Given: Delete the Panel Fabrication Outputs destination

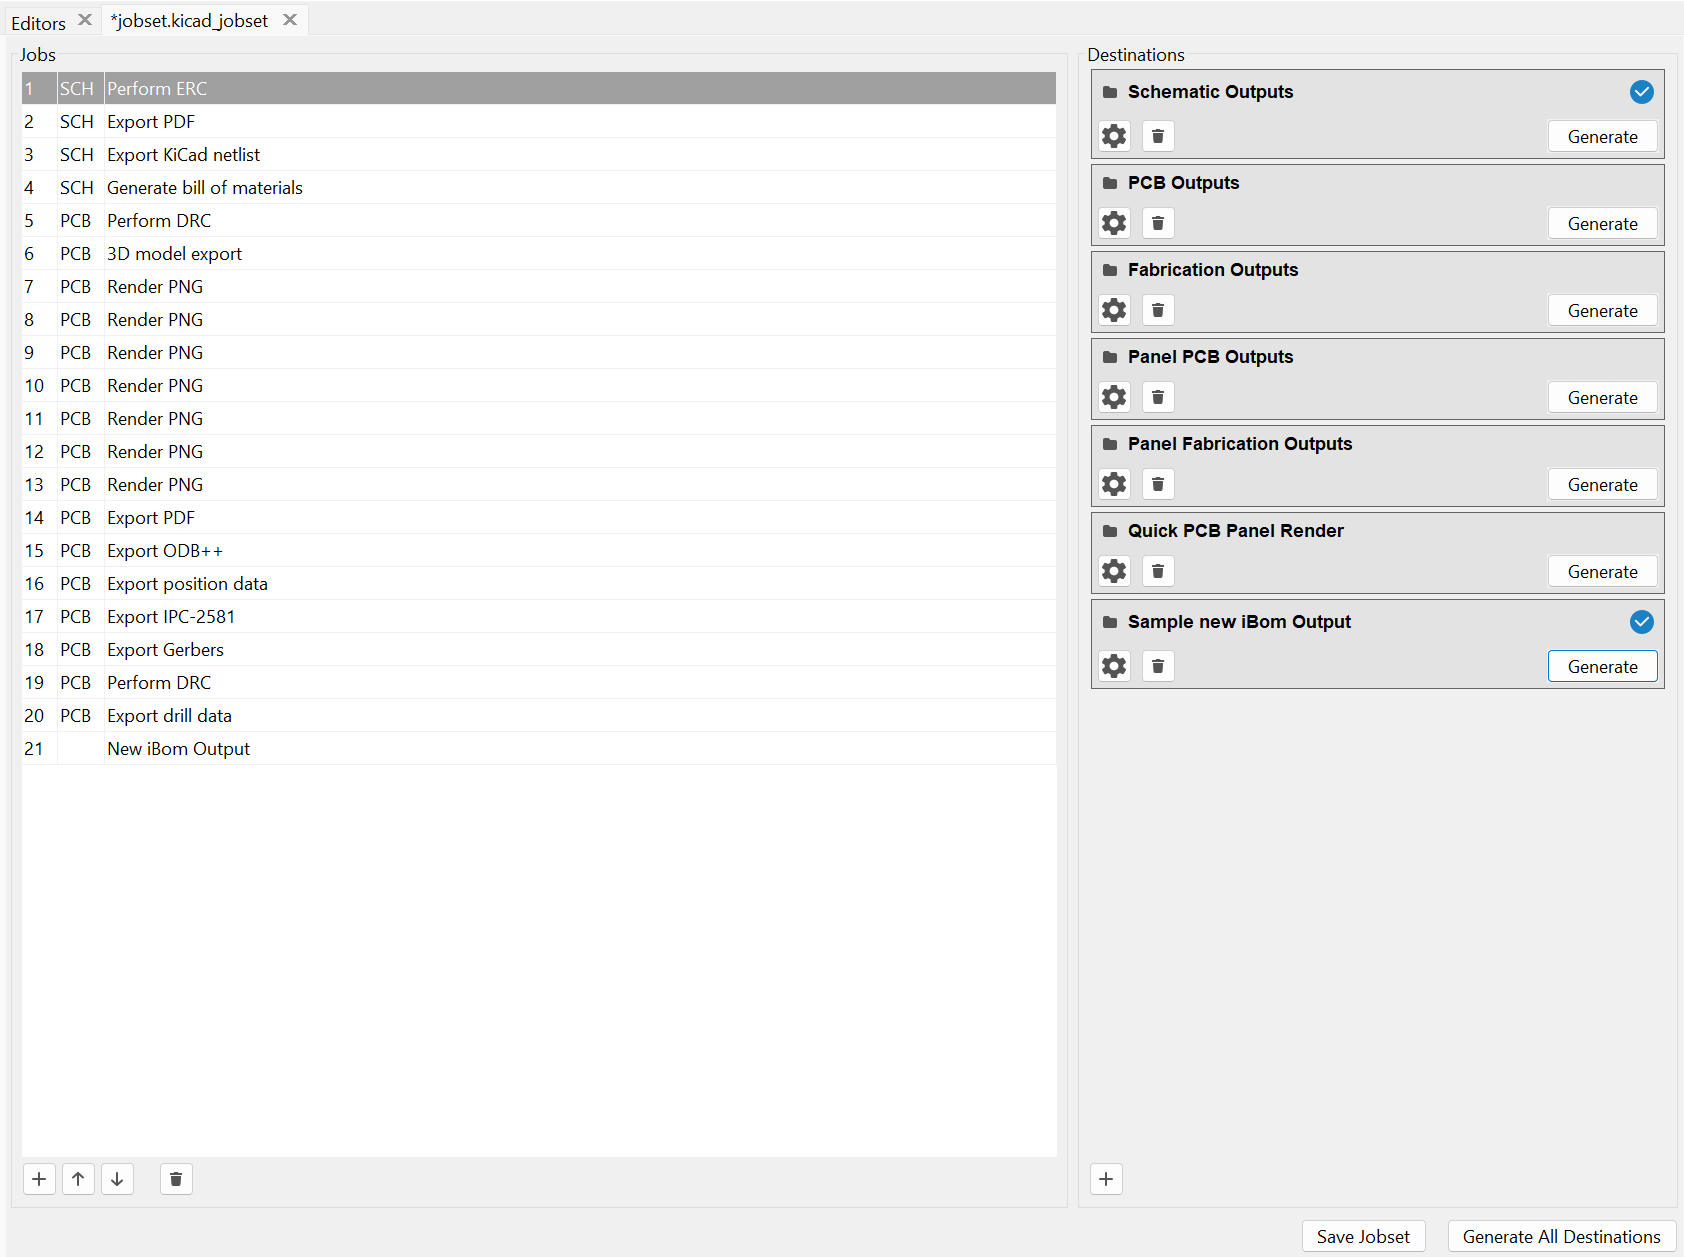Looking at the screenshot, I should [x=1158, y=484].
